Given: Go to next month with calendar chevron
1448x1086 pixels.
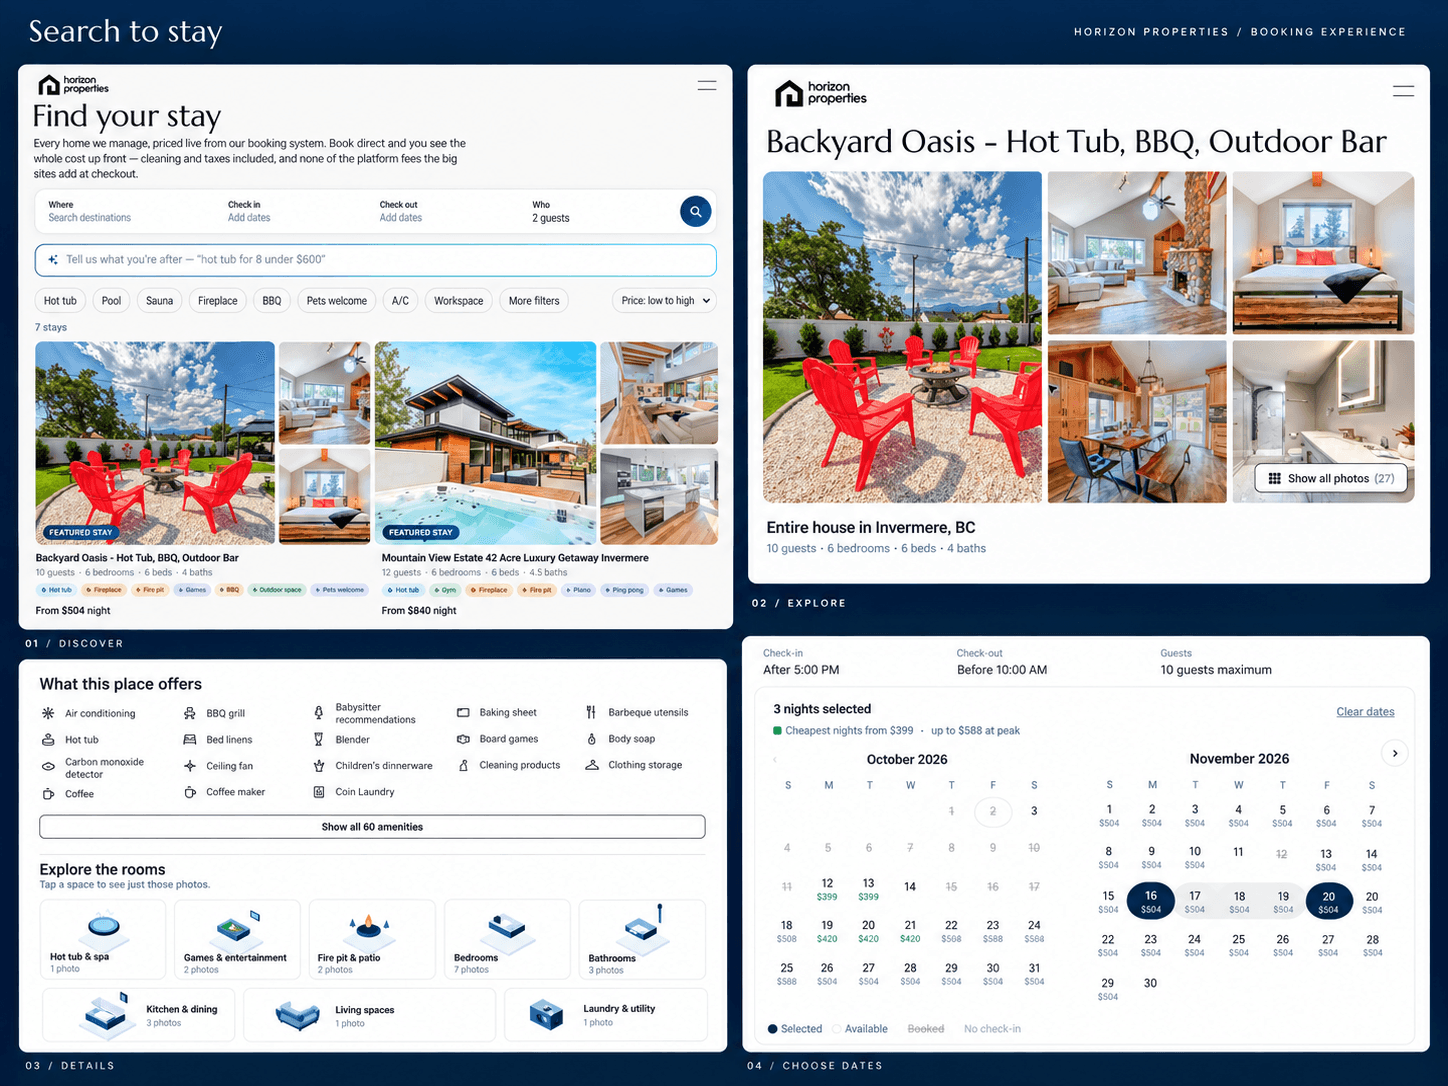Looking at the screenshot, I should click(x=1395, y=753).
